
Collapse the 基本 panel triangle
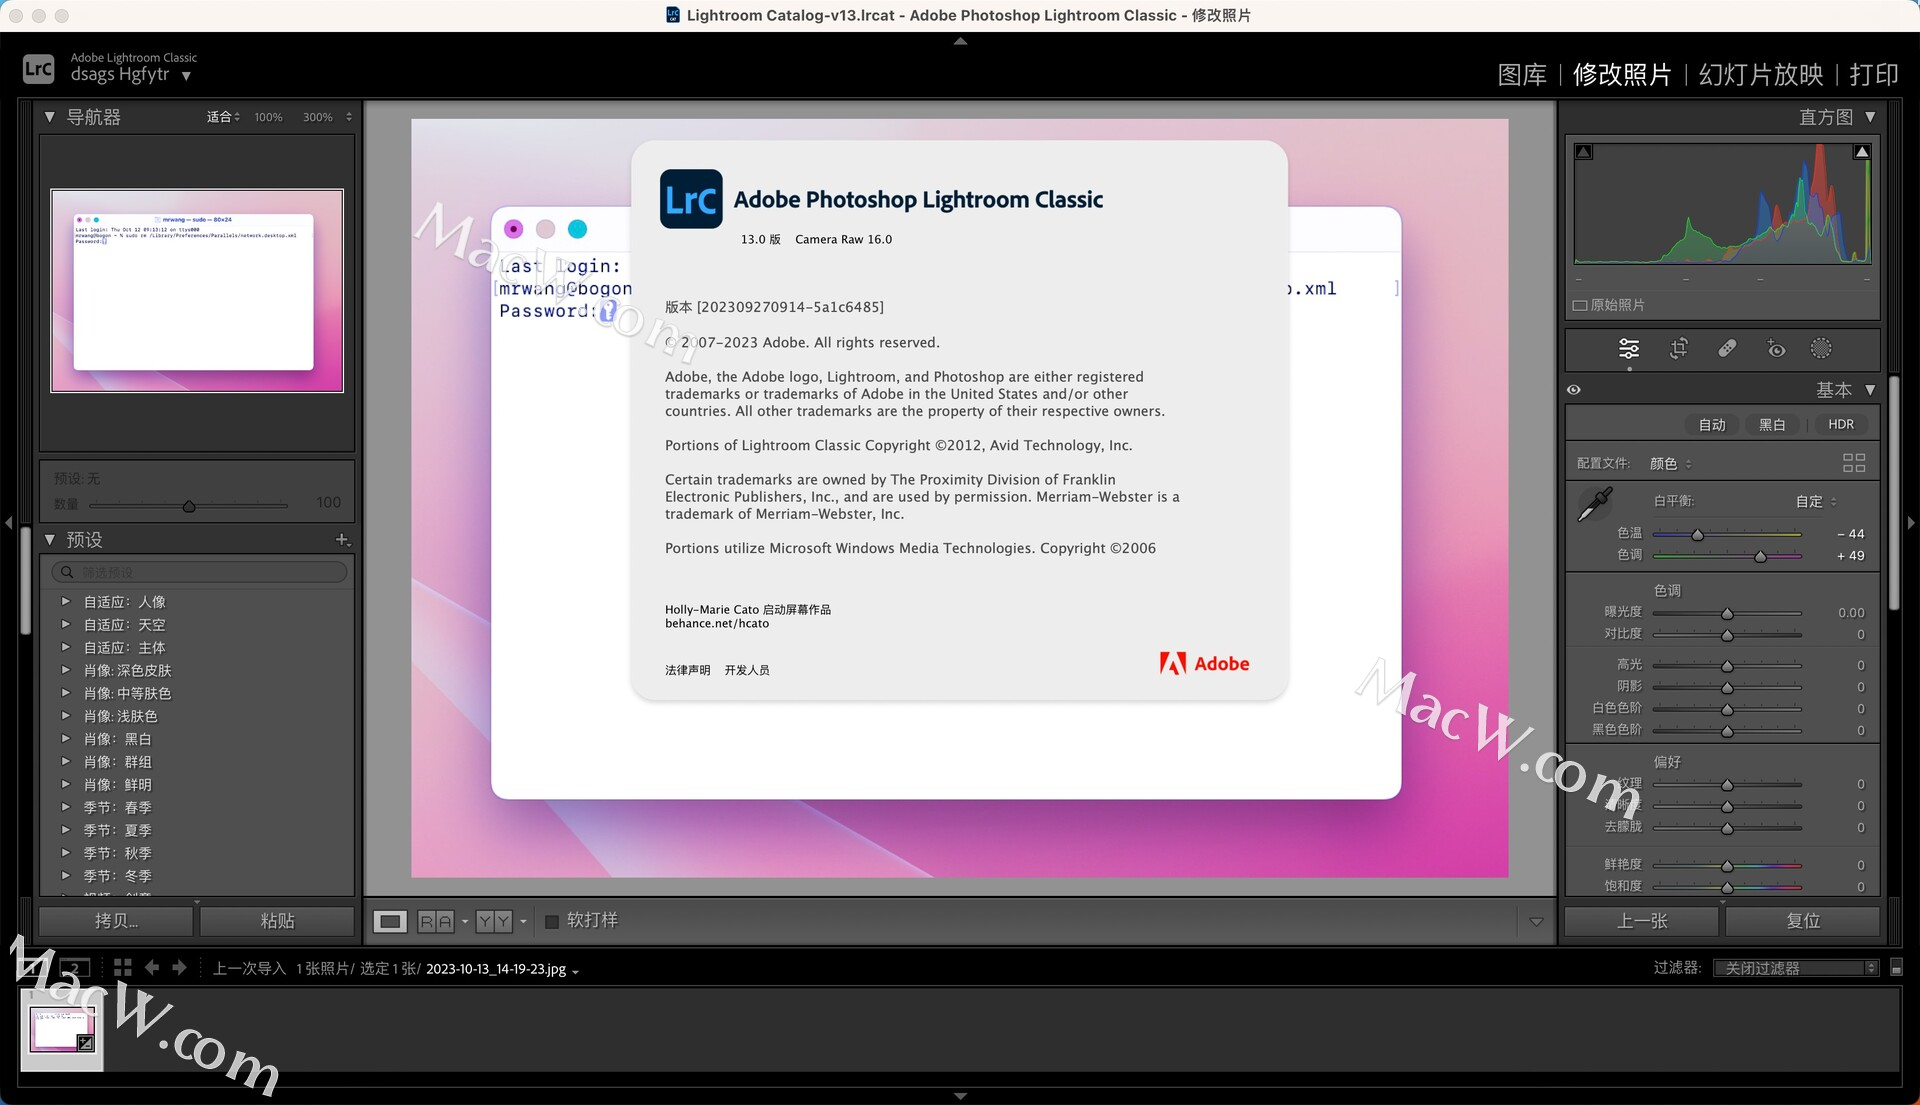[x=1870, y=390]
